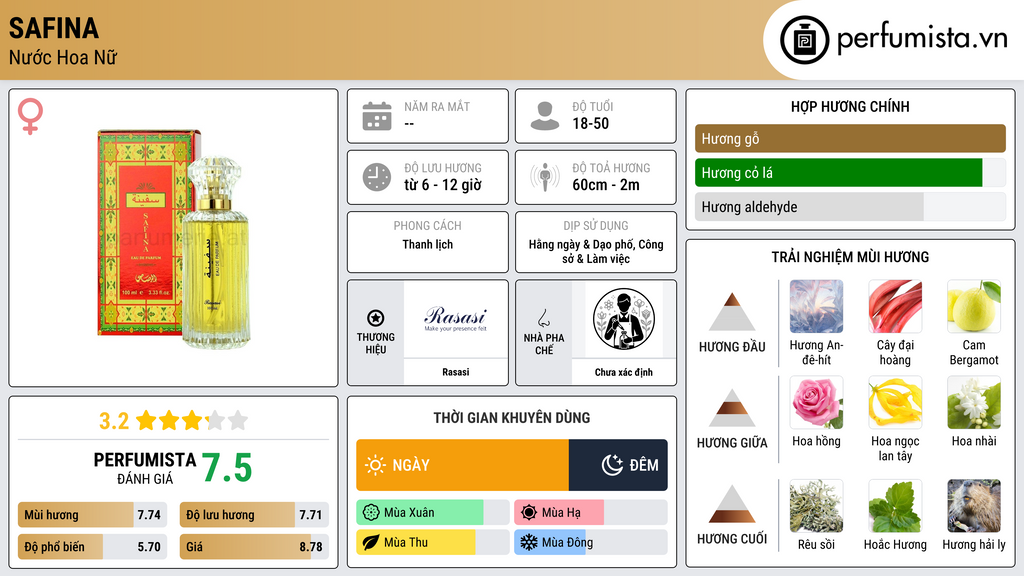Click the Hương gỗ accord bar
This screenshot has width=1024, height=576.
coord(850,138)
